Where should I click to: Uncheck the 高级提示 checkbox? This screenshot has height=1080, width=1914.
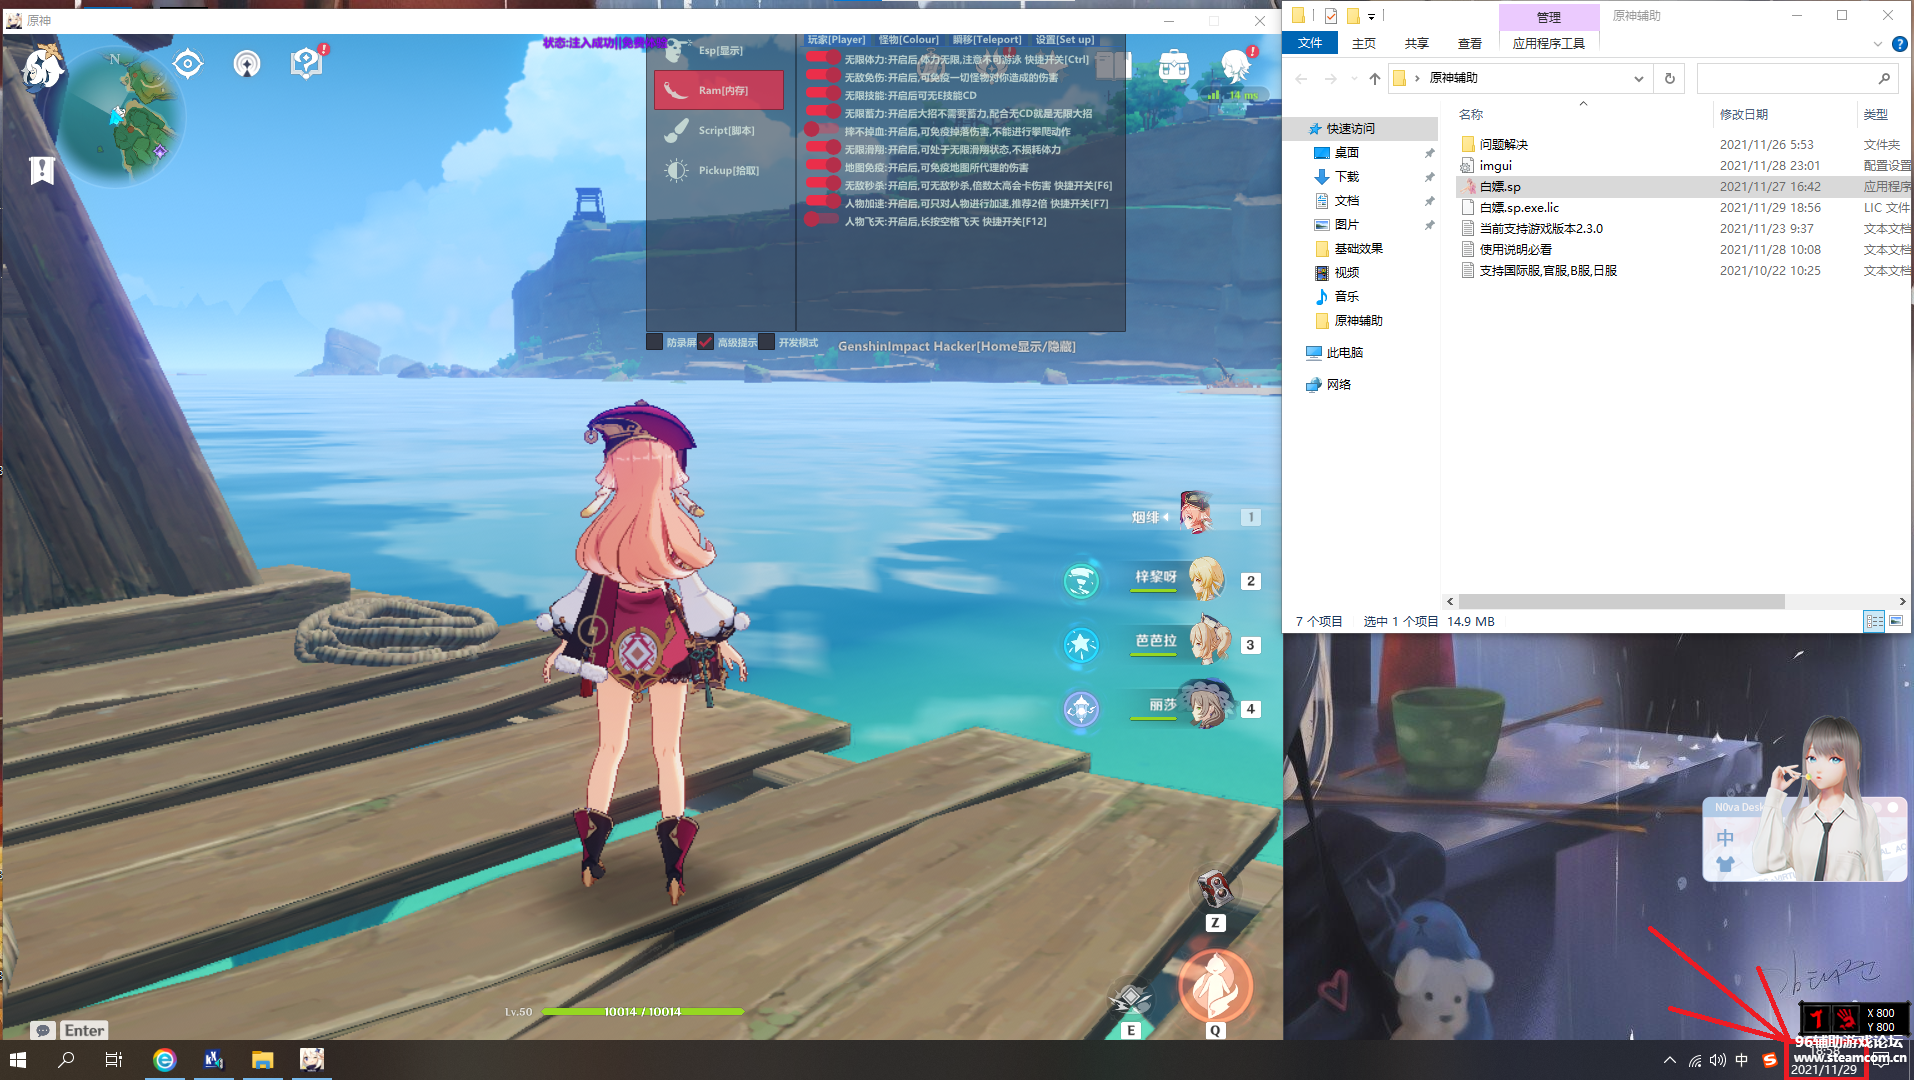click(x=706, y=343)
